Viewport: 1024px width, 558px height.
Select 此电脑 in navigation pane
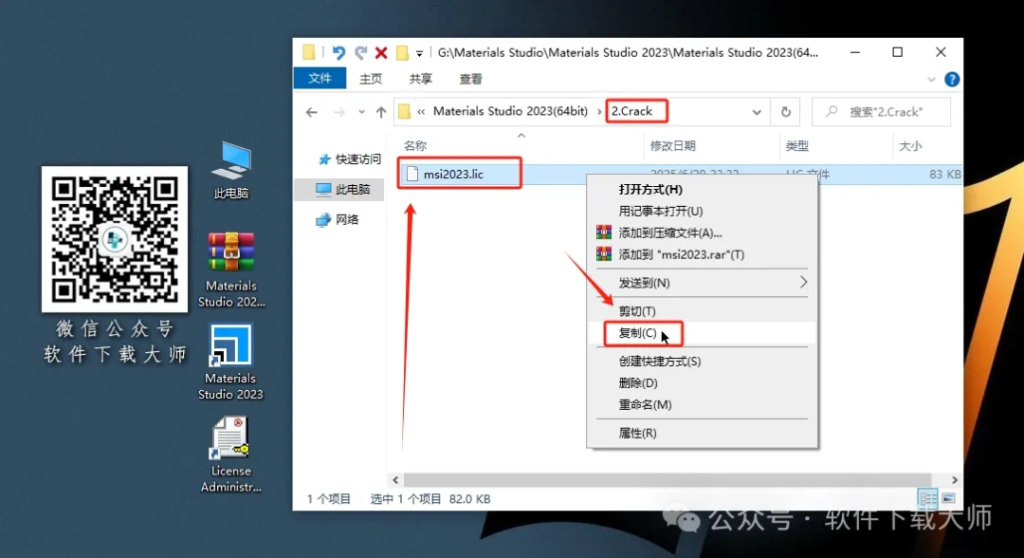pyautogui.click(x=344, y=189)
